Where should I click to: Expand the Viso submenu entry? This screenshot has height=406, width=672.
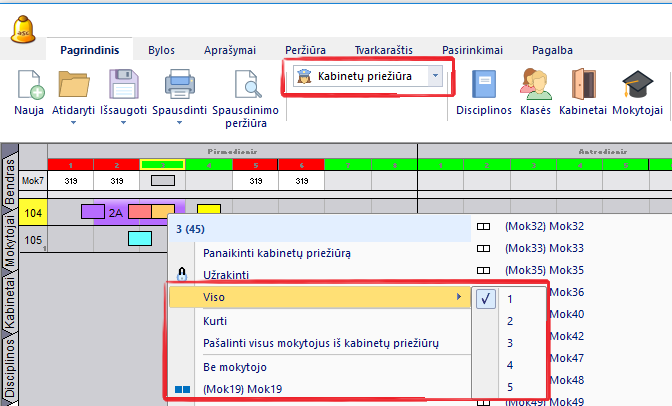coord(318,297)
